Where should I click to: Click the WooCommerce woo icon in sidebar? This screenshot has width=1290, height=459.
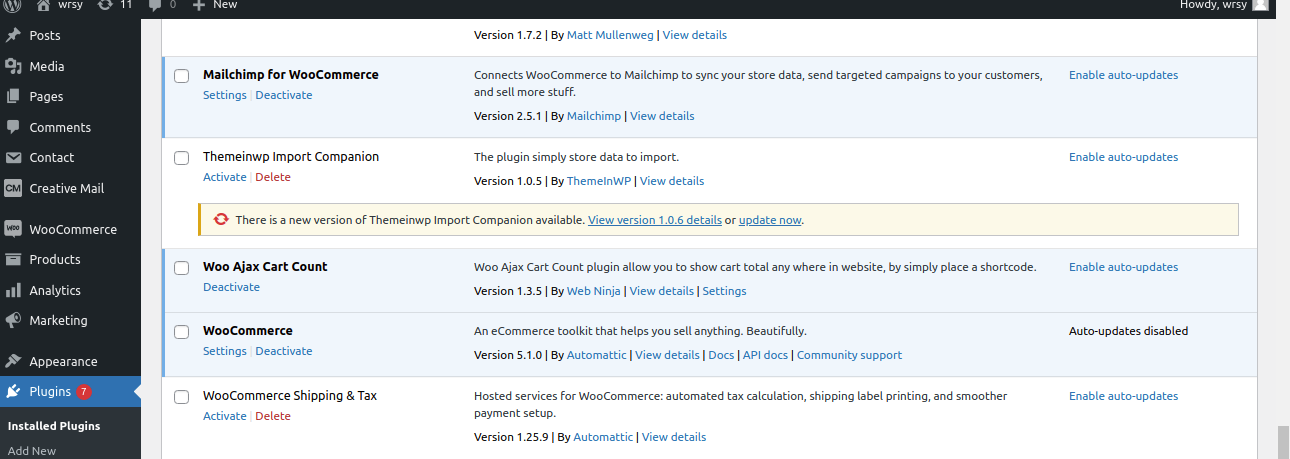pyautogui.click(x=13, y=229)
